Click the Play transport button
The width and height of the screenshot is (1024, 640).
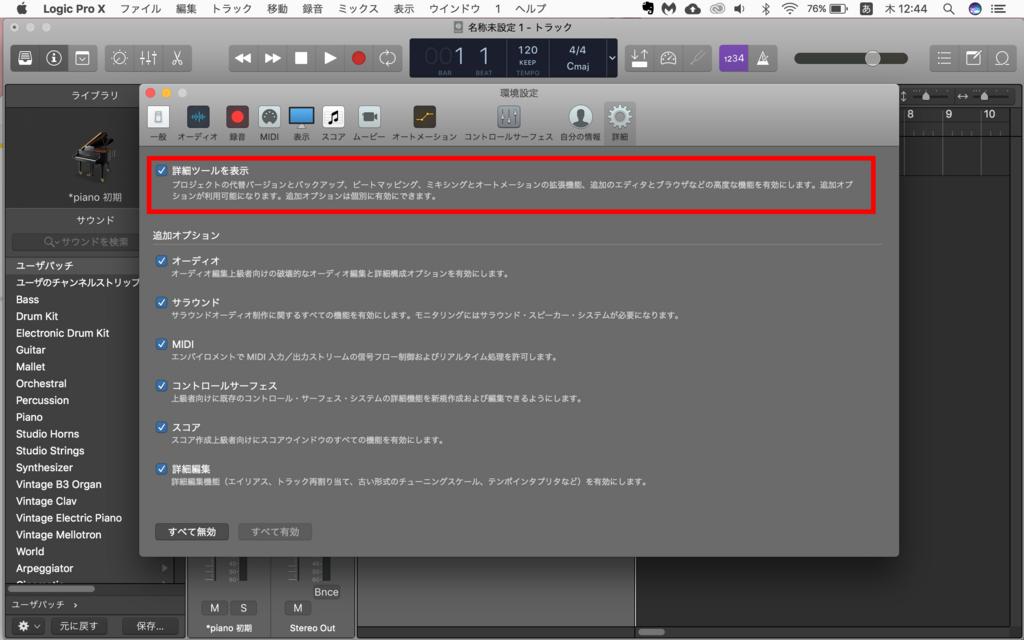[330, 58]
